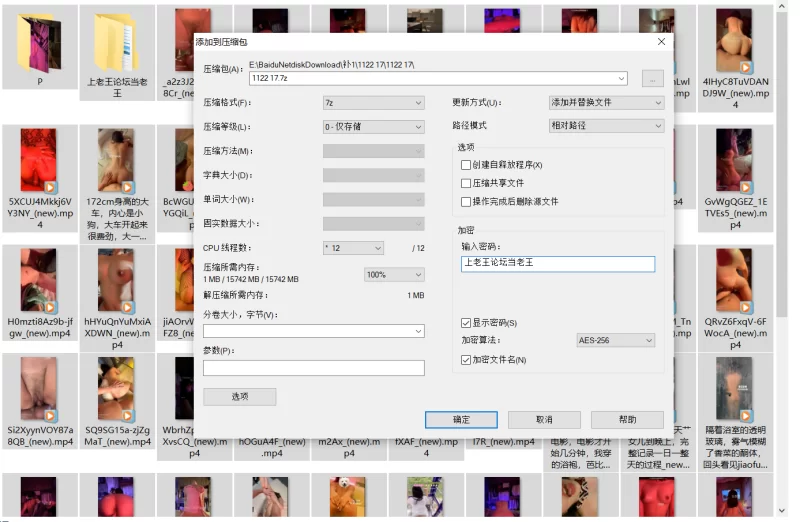Toggle the 加密文件名 checkbox
Screen dimensions: 800x522
click(x=466, y=359)
